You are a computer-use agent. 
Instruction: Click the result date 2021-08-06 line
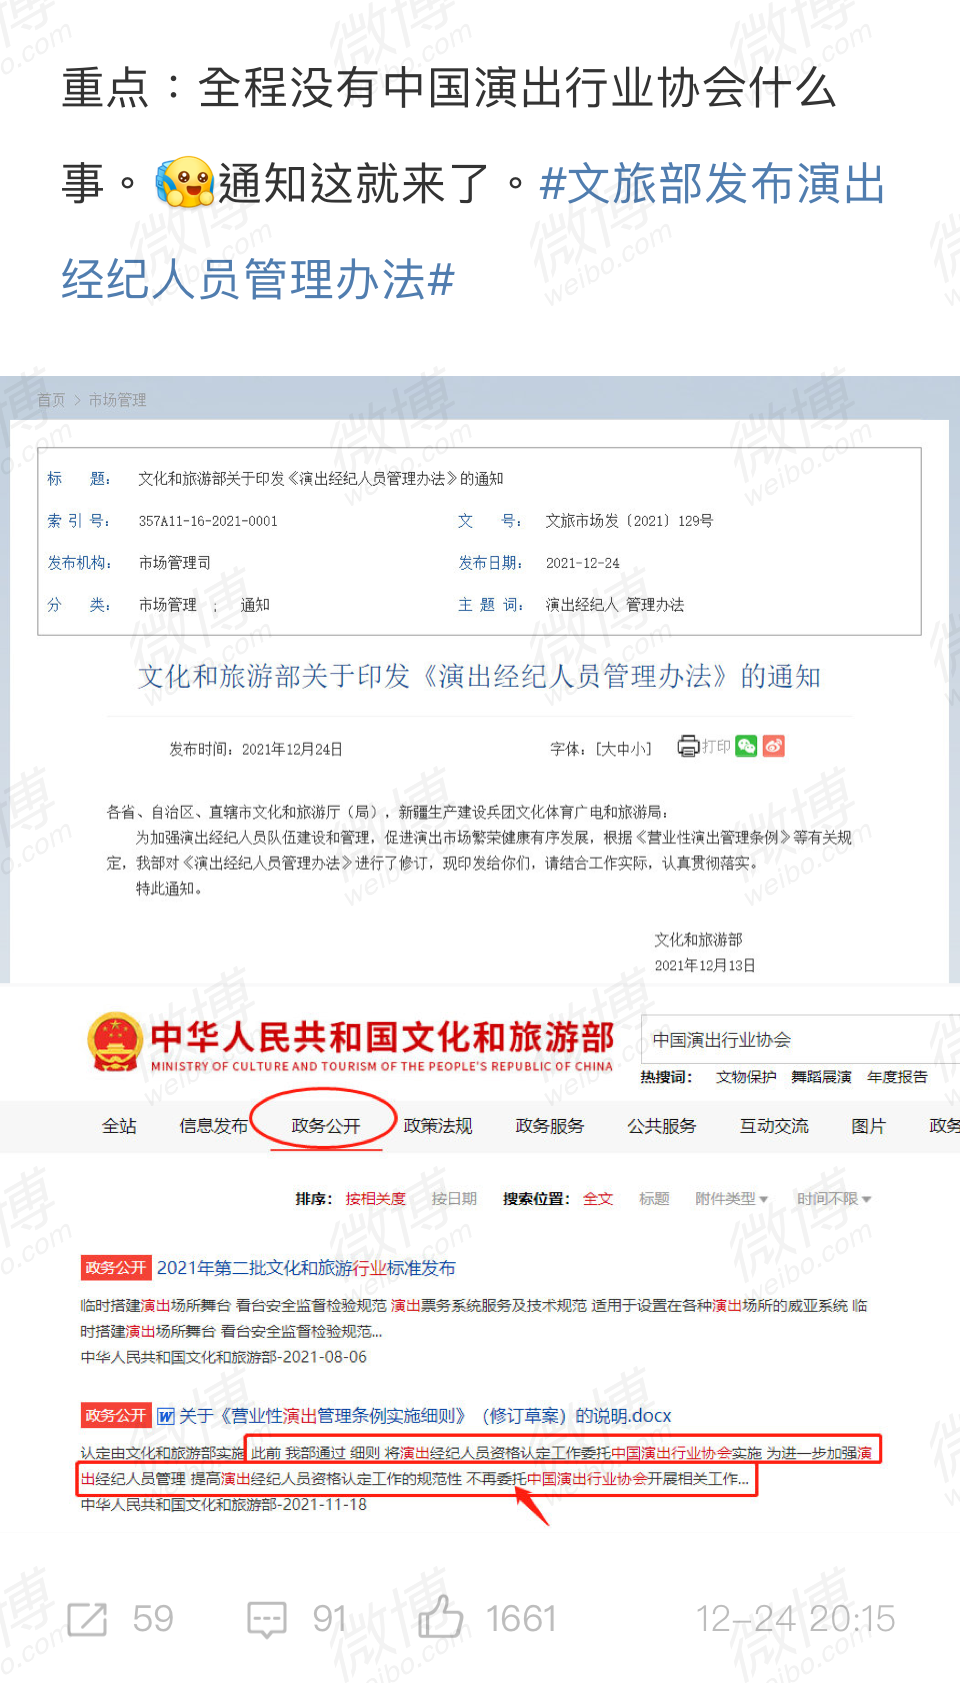[x=224, y=1358]
